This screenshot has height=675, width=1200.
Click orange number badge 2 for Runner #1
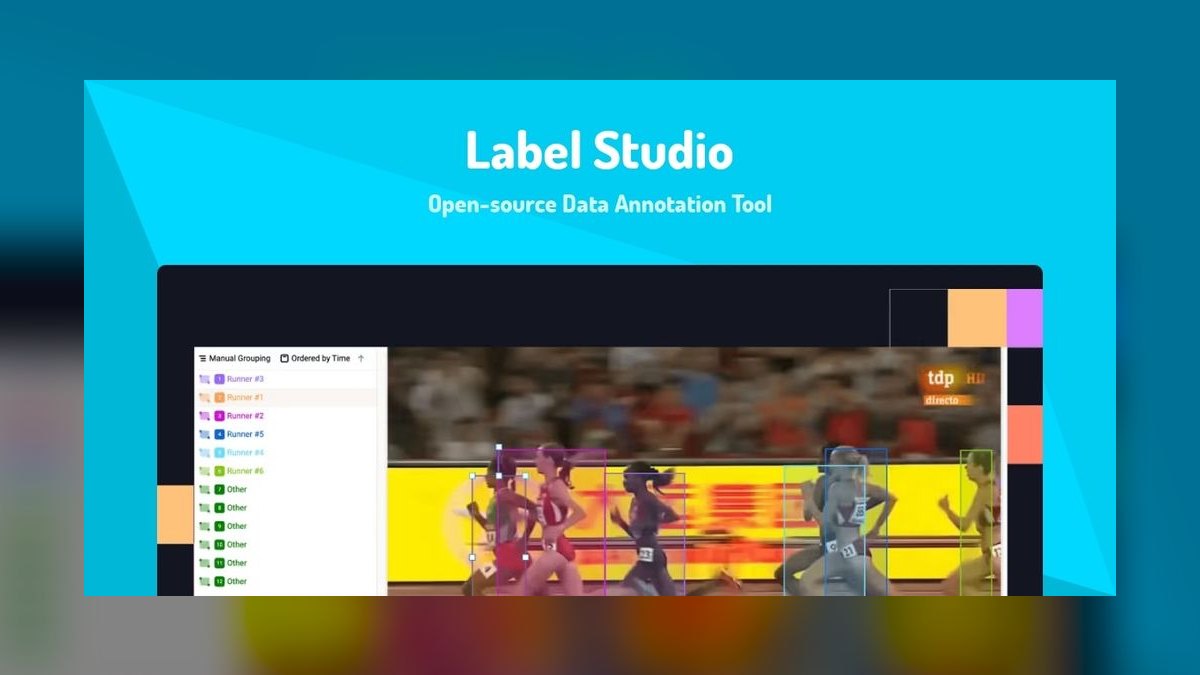coord(219,398)
